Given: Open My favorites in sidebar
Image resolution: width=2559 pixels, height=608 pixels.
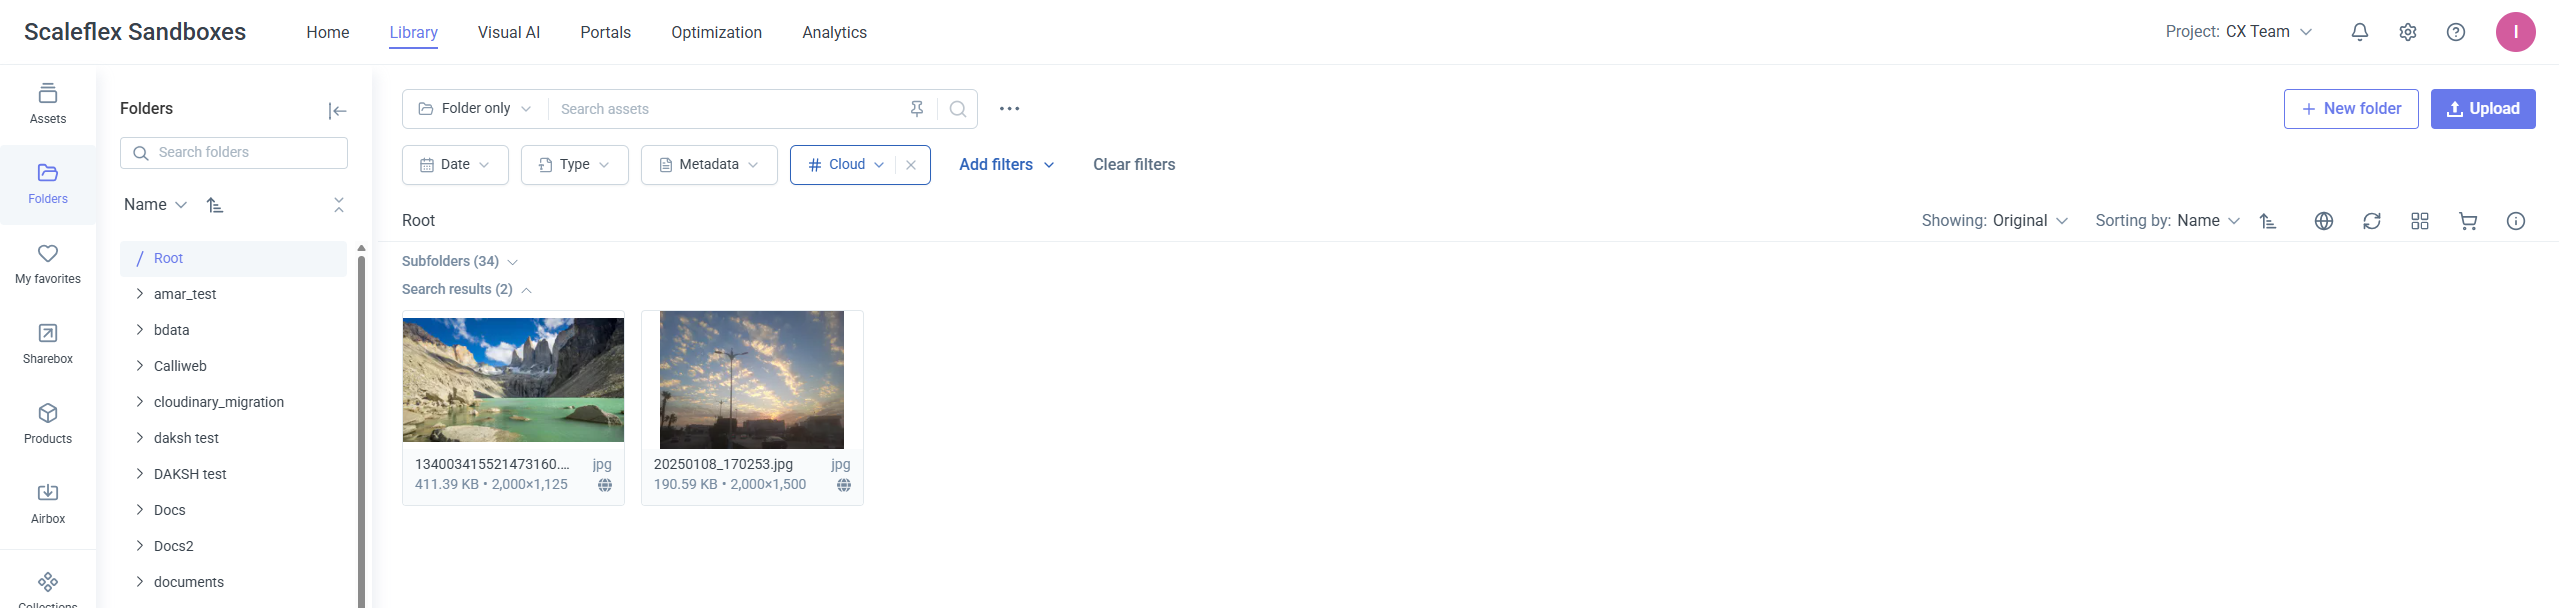Looking at the screenshot, I should click(x=48, y=264).
